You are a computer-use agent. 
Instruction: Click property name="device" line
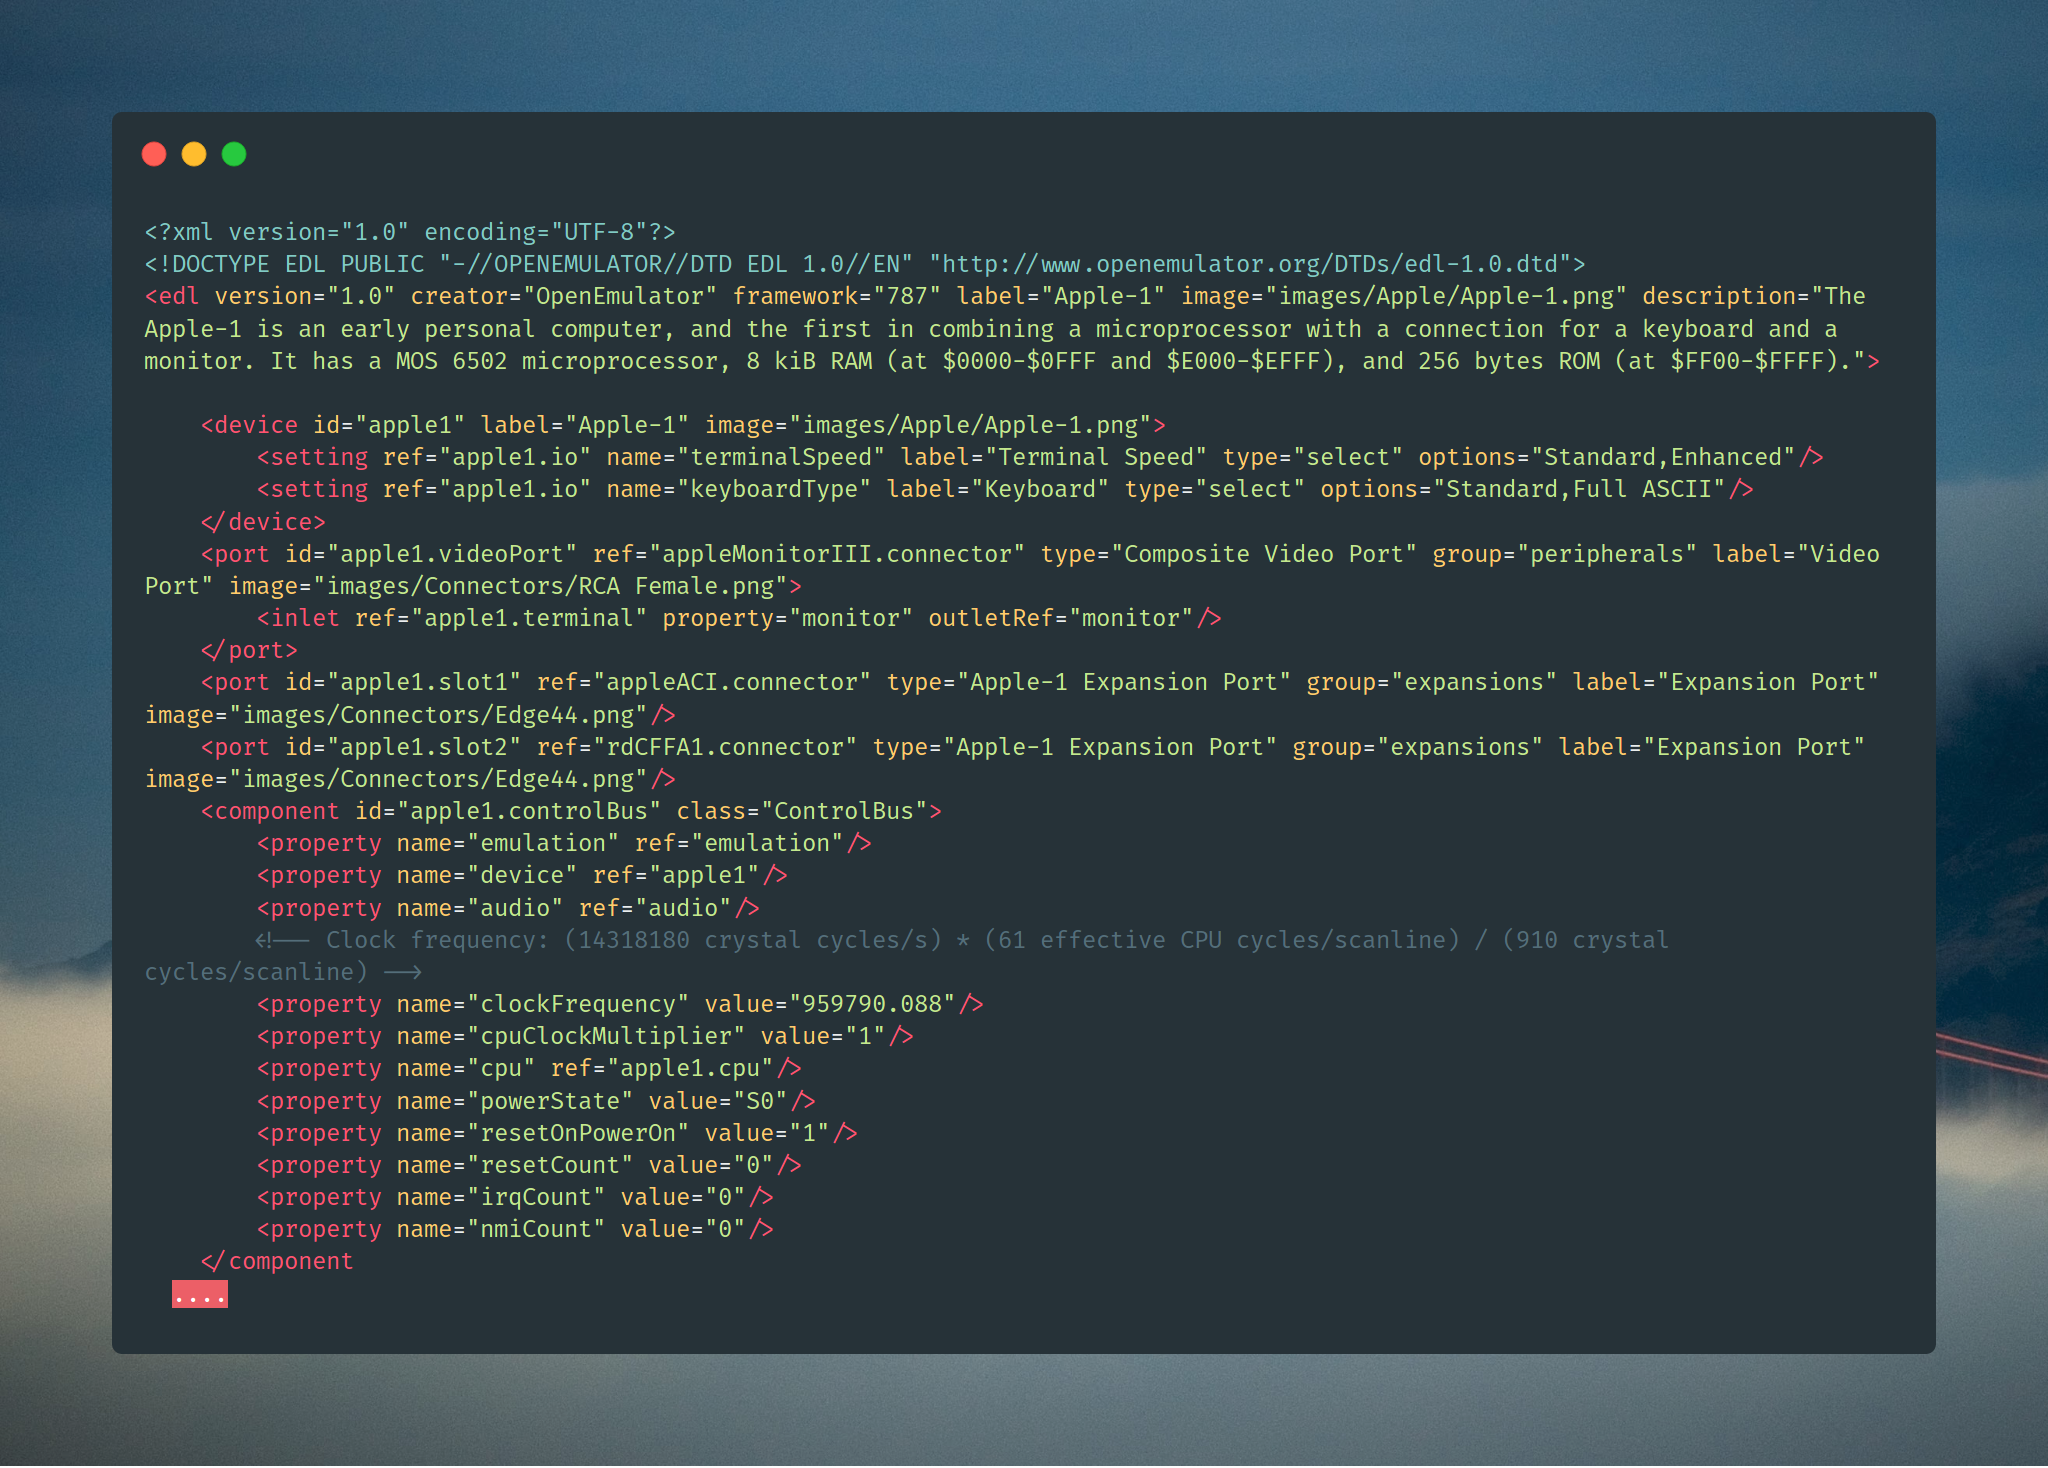(x=522, y=875)
